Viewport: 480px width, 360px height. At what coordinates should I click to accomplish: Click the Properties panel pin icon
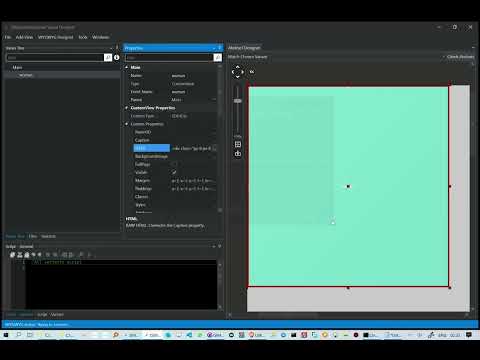219,48
